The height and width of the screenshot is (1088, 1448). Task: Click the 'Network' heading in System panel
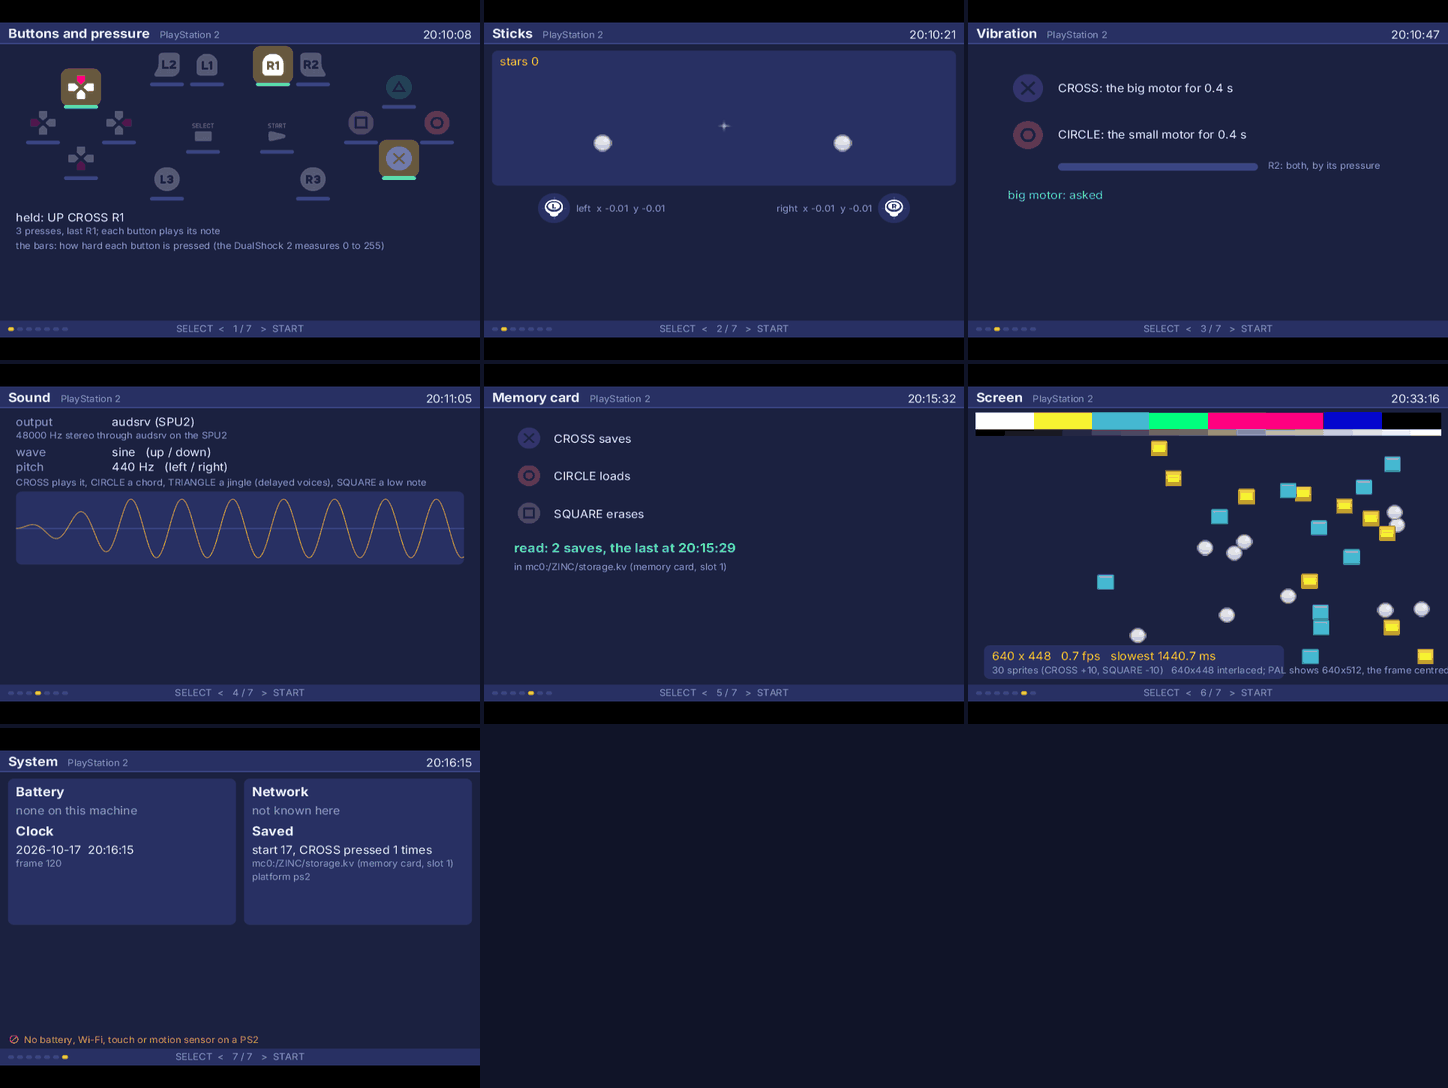280,792
